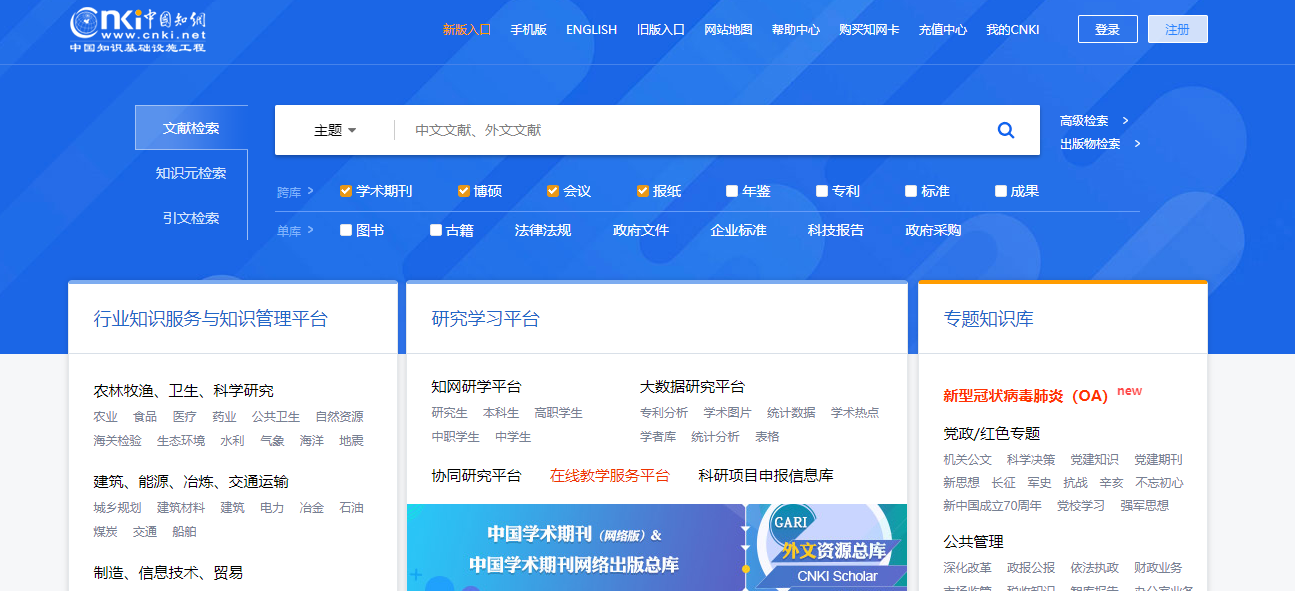The image size is (1295, 591).
Task: Click the CNKI logo
Action: [x=138, y=30]
